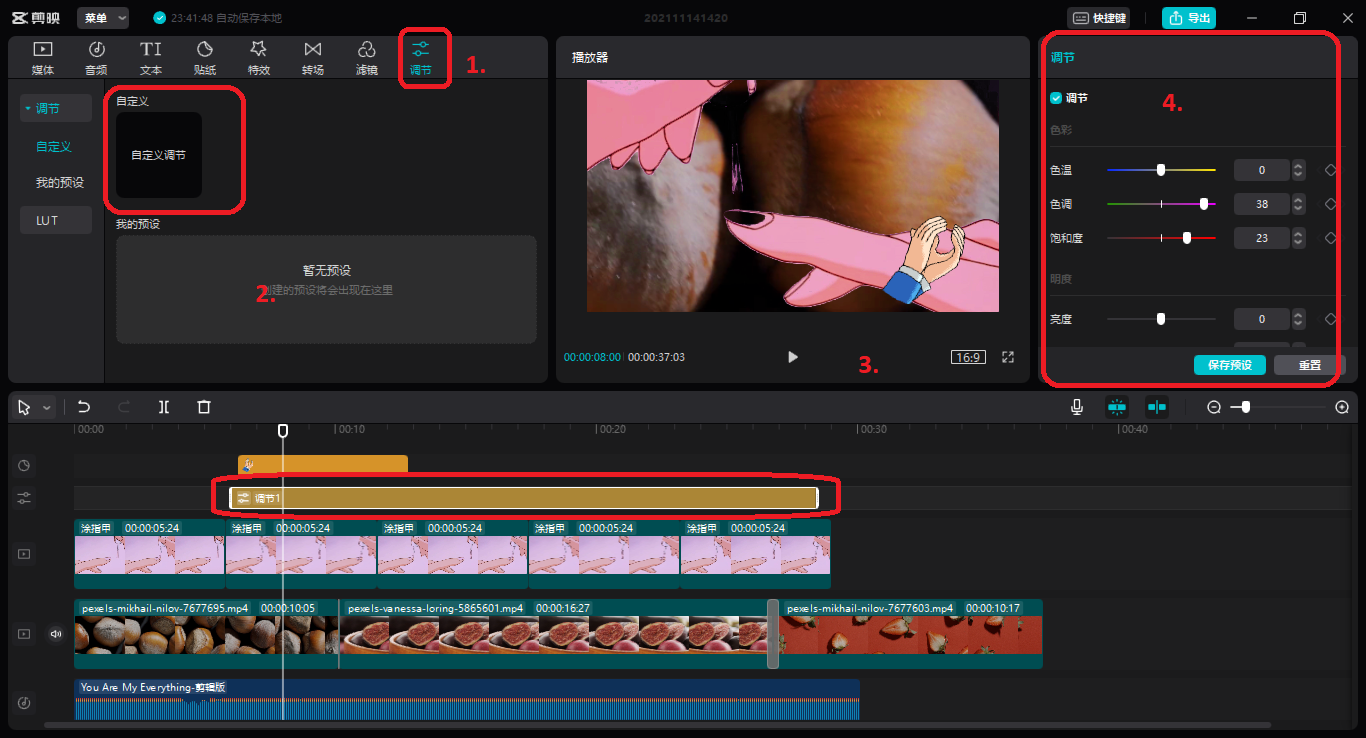Select the orange sticker clip on timeline
1366x738 pixels.
(323, 463)
